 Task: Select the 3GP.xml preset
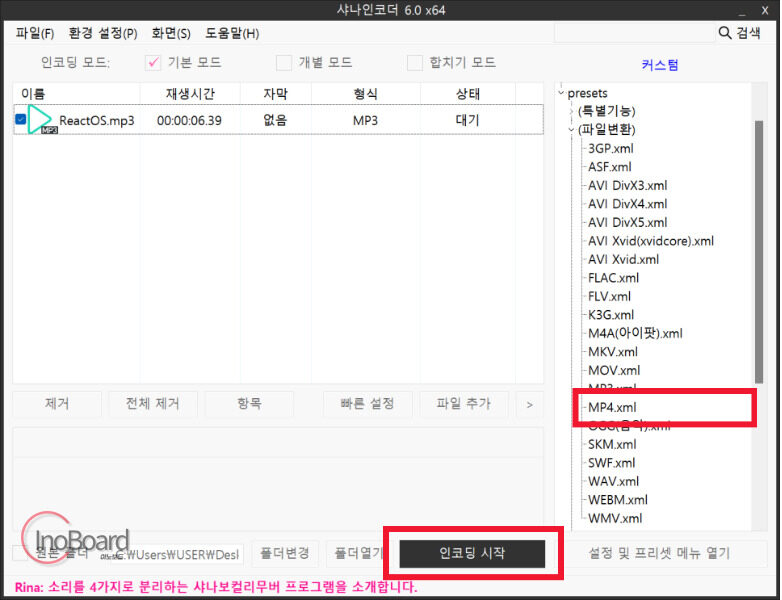(610, 149)
